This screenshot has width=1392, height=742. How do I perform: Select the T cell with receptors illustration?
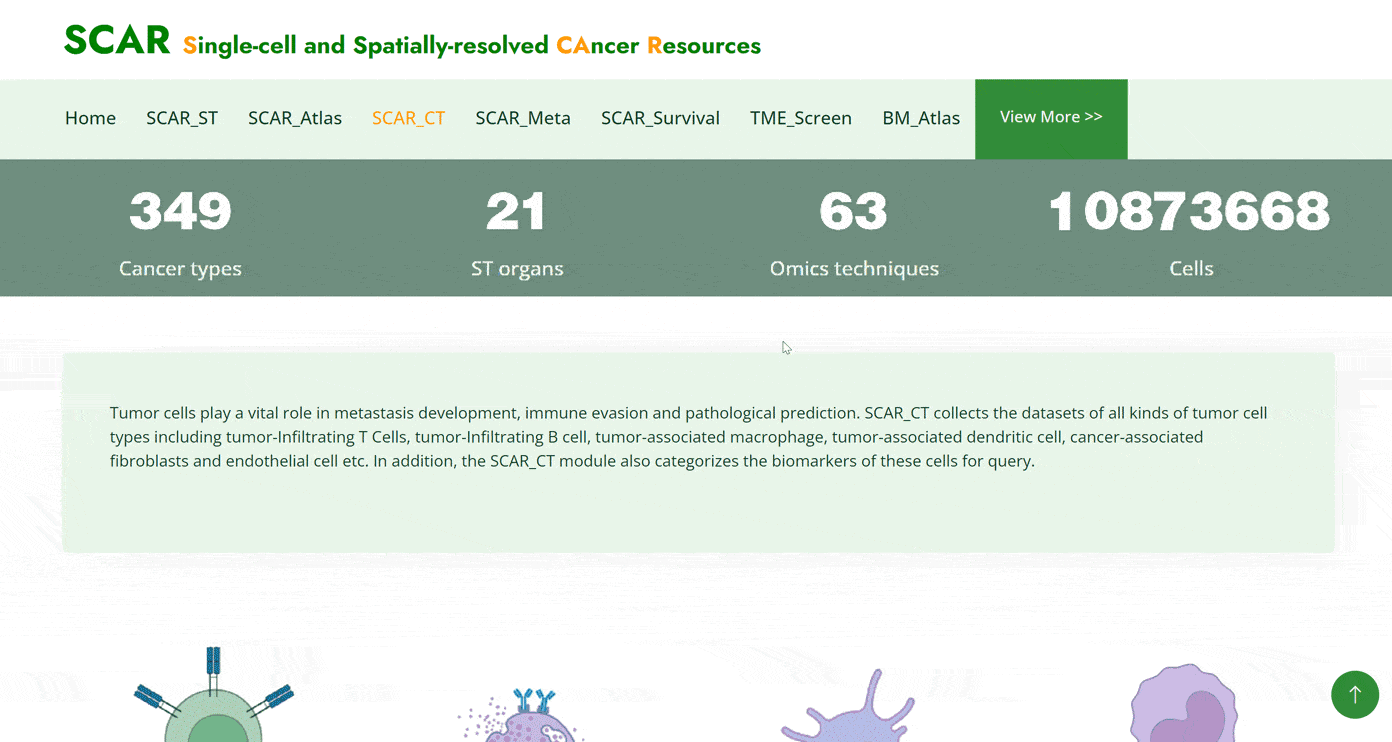pyautogui.click(x=214, y=694)
